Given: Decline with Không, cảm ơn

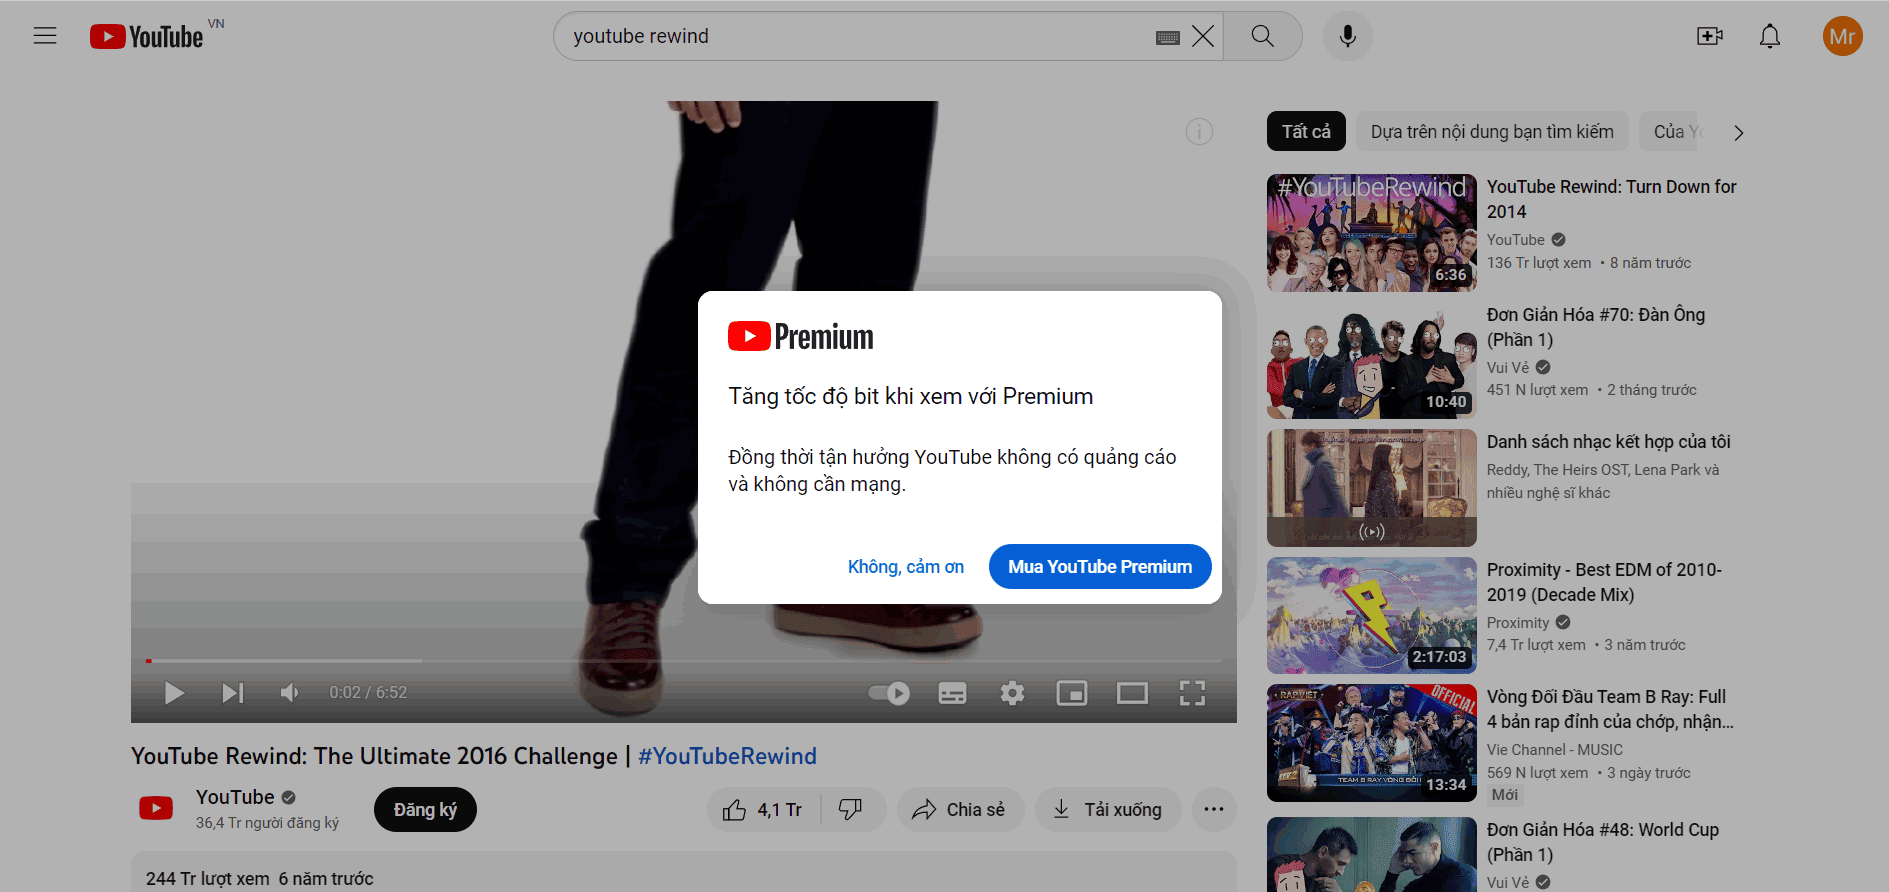Looking at the screenshot, I should tap(906, 567).
